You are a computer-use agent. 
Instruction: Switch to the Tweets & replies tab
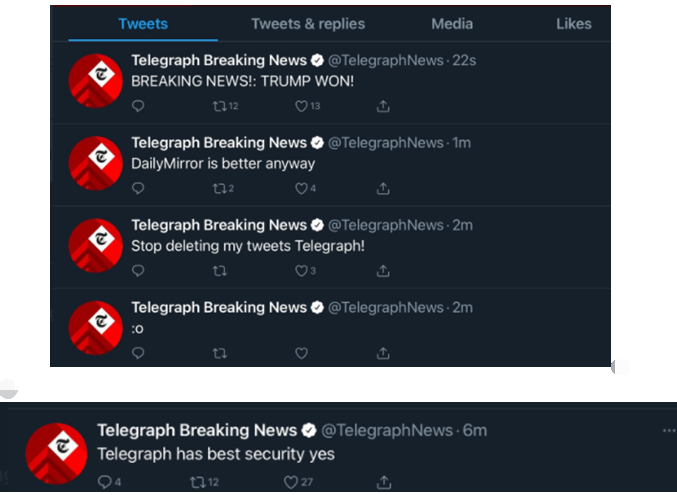click(x=308, y=24)
